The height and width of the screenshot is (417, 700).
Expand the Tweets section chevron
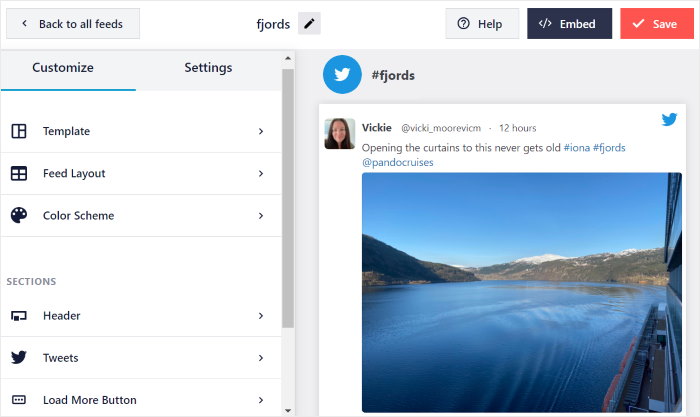click(x=261, y=358)
